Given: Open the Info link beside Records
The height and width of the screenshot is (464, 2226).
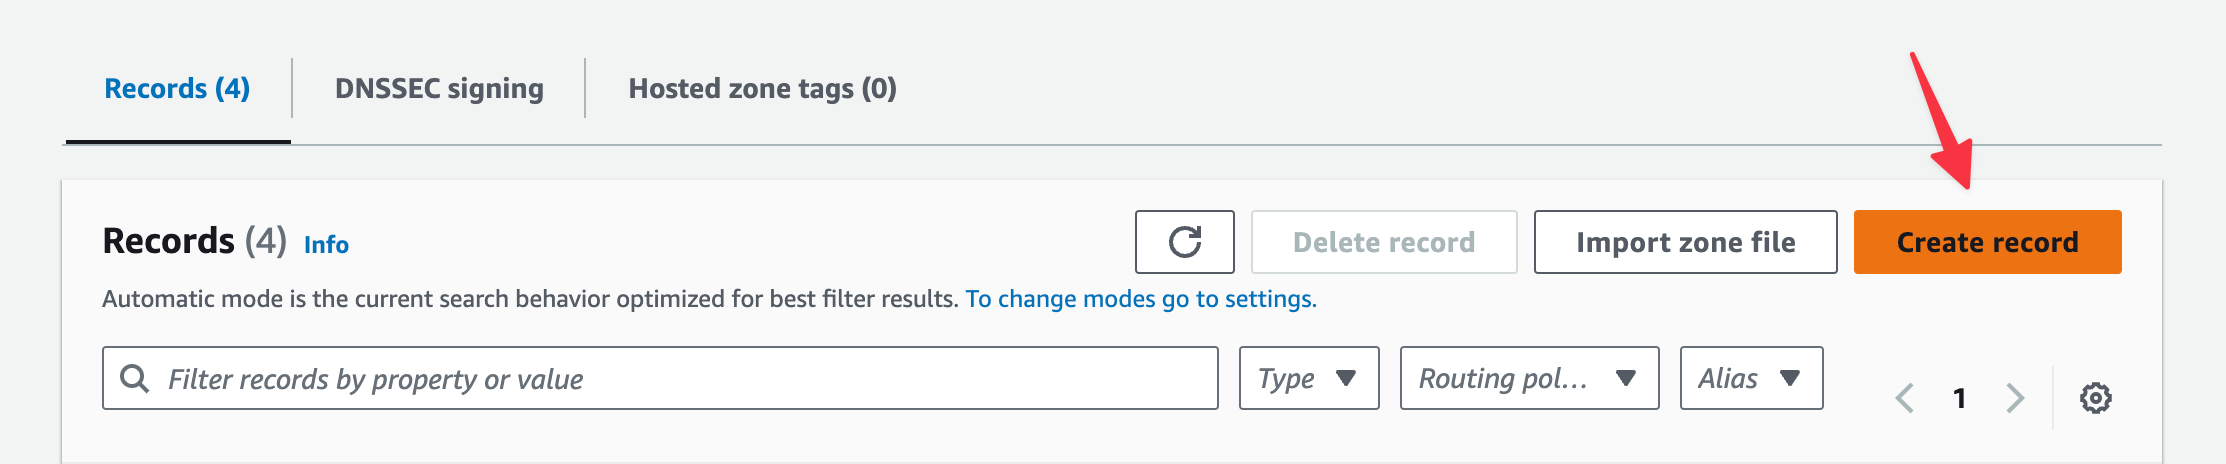Looking at the screenshot, I should [x=326, y=245].
